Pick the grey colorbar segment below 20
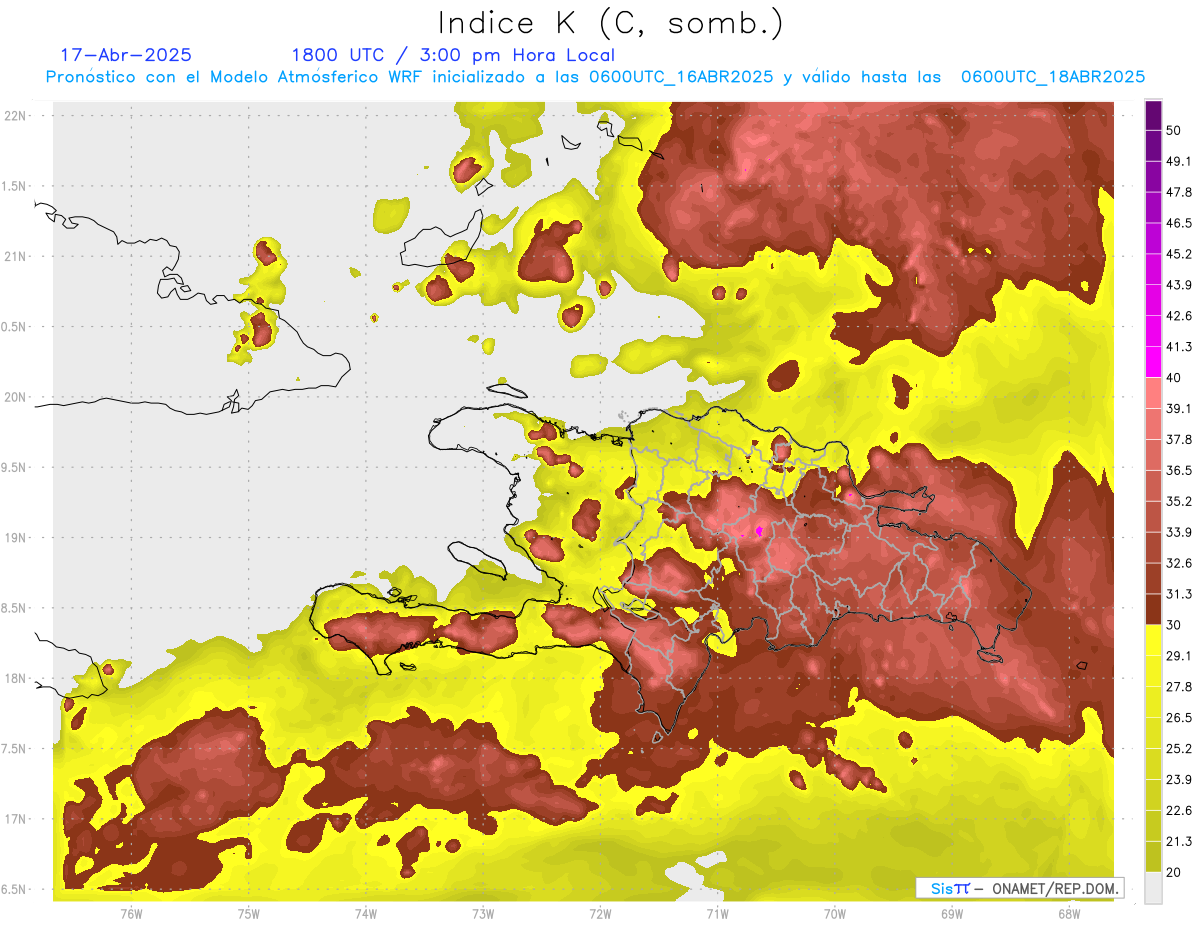The image size is (1200, 927). point(1153,888)
